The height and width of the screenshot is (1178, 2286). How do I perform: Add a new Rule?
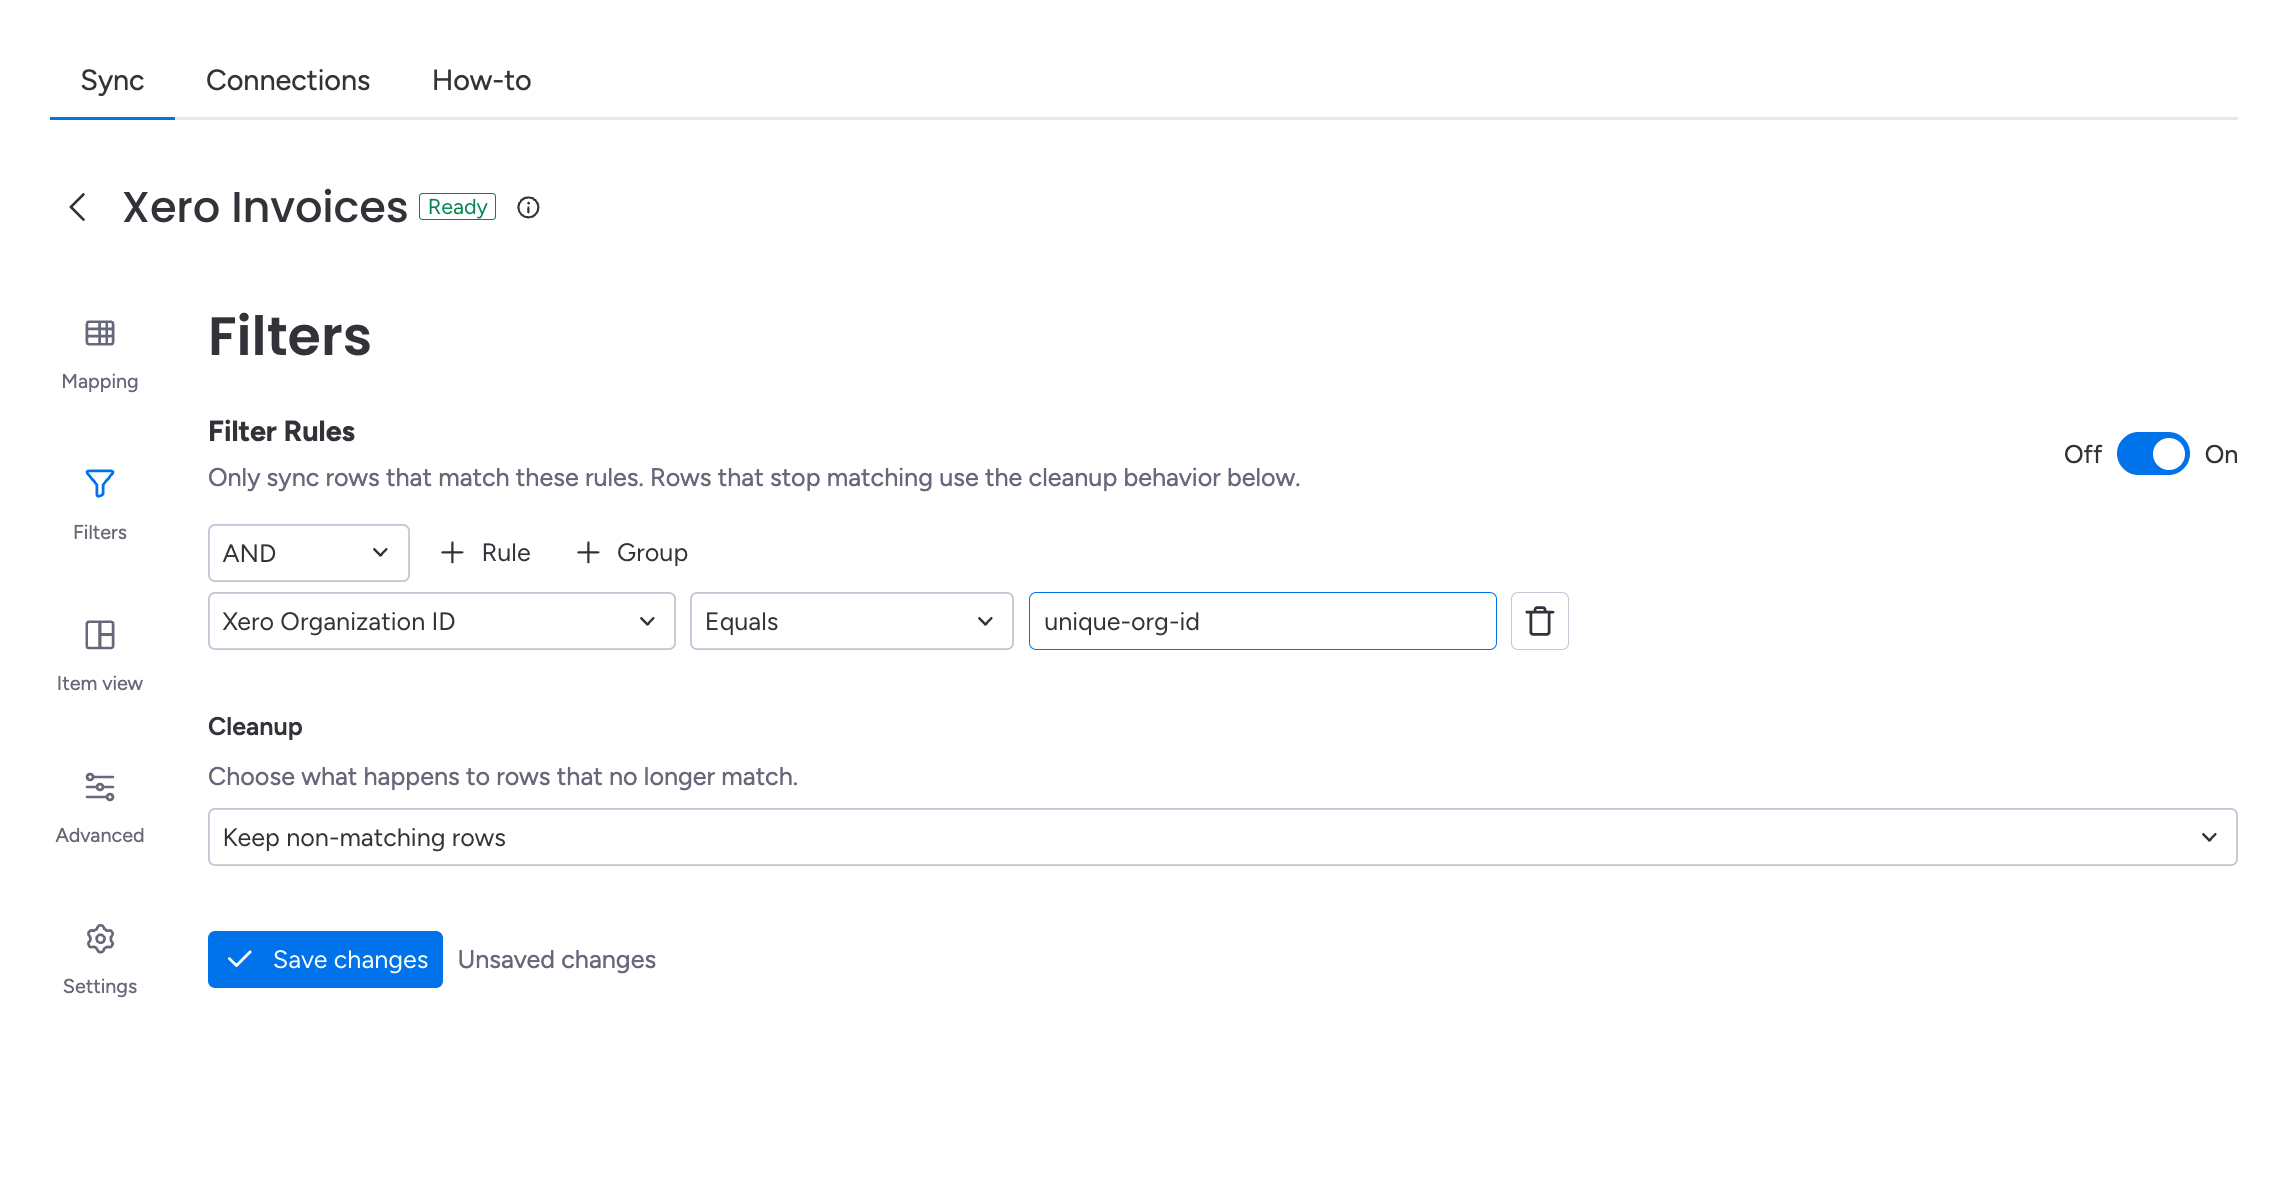(x=486, y=553)
